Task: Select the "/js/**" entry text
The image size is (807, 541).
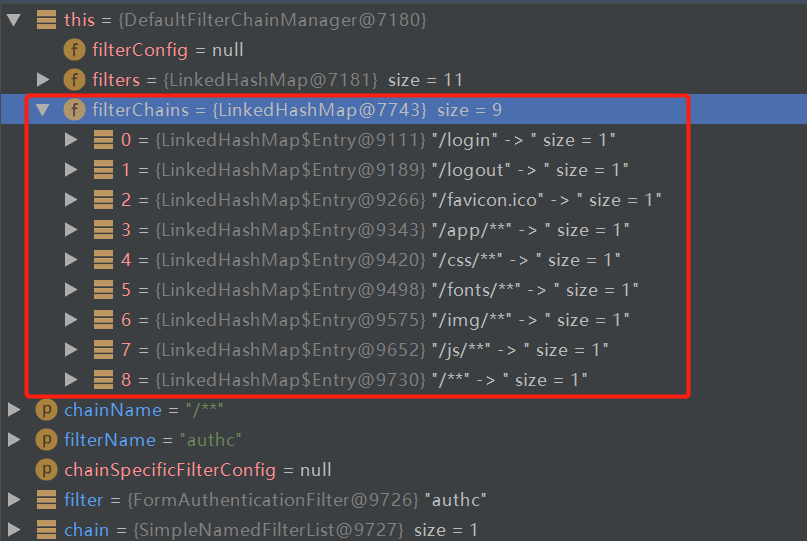Action: (x=462, y=350)
